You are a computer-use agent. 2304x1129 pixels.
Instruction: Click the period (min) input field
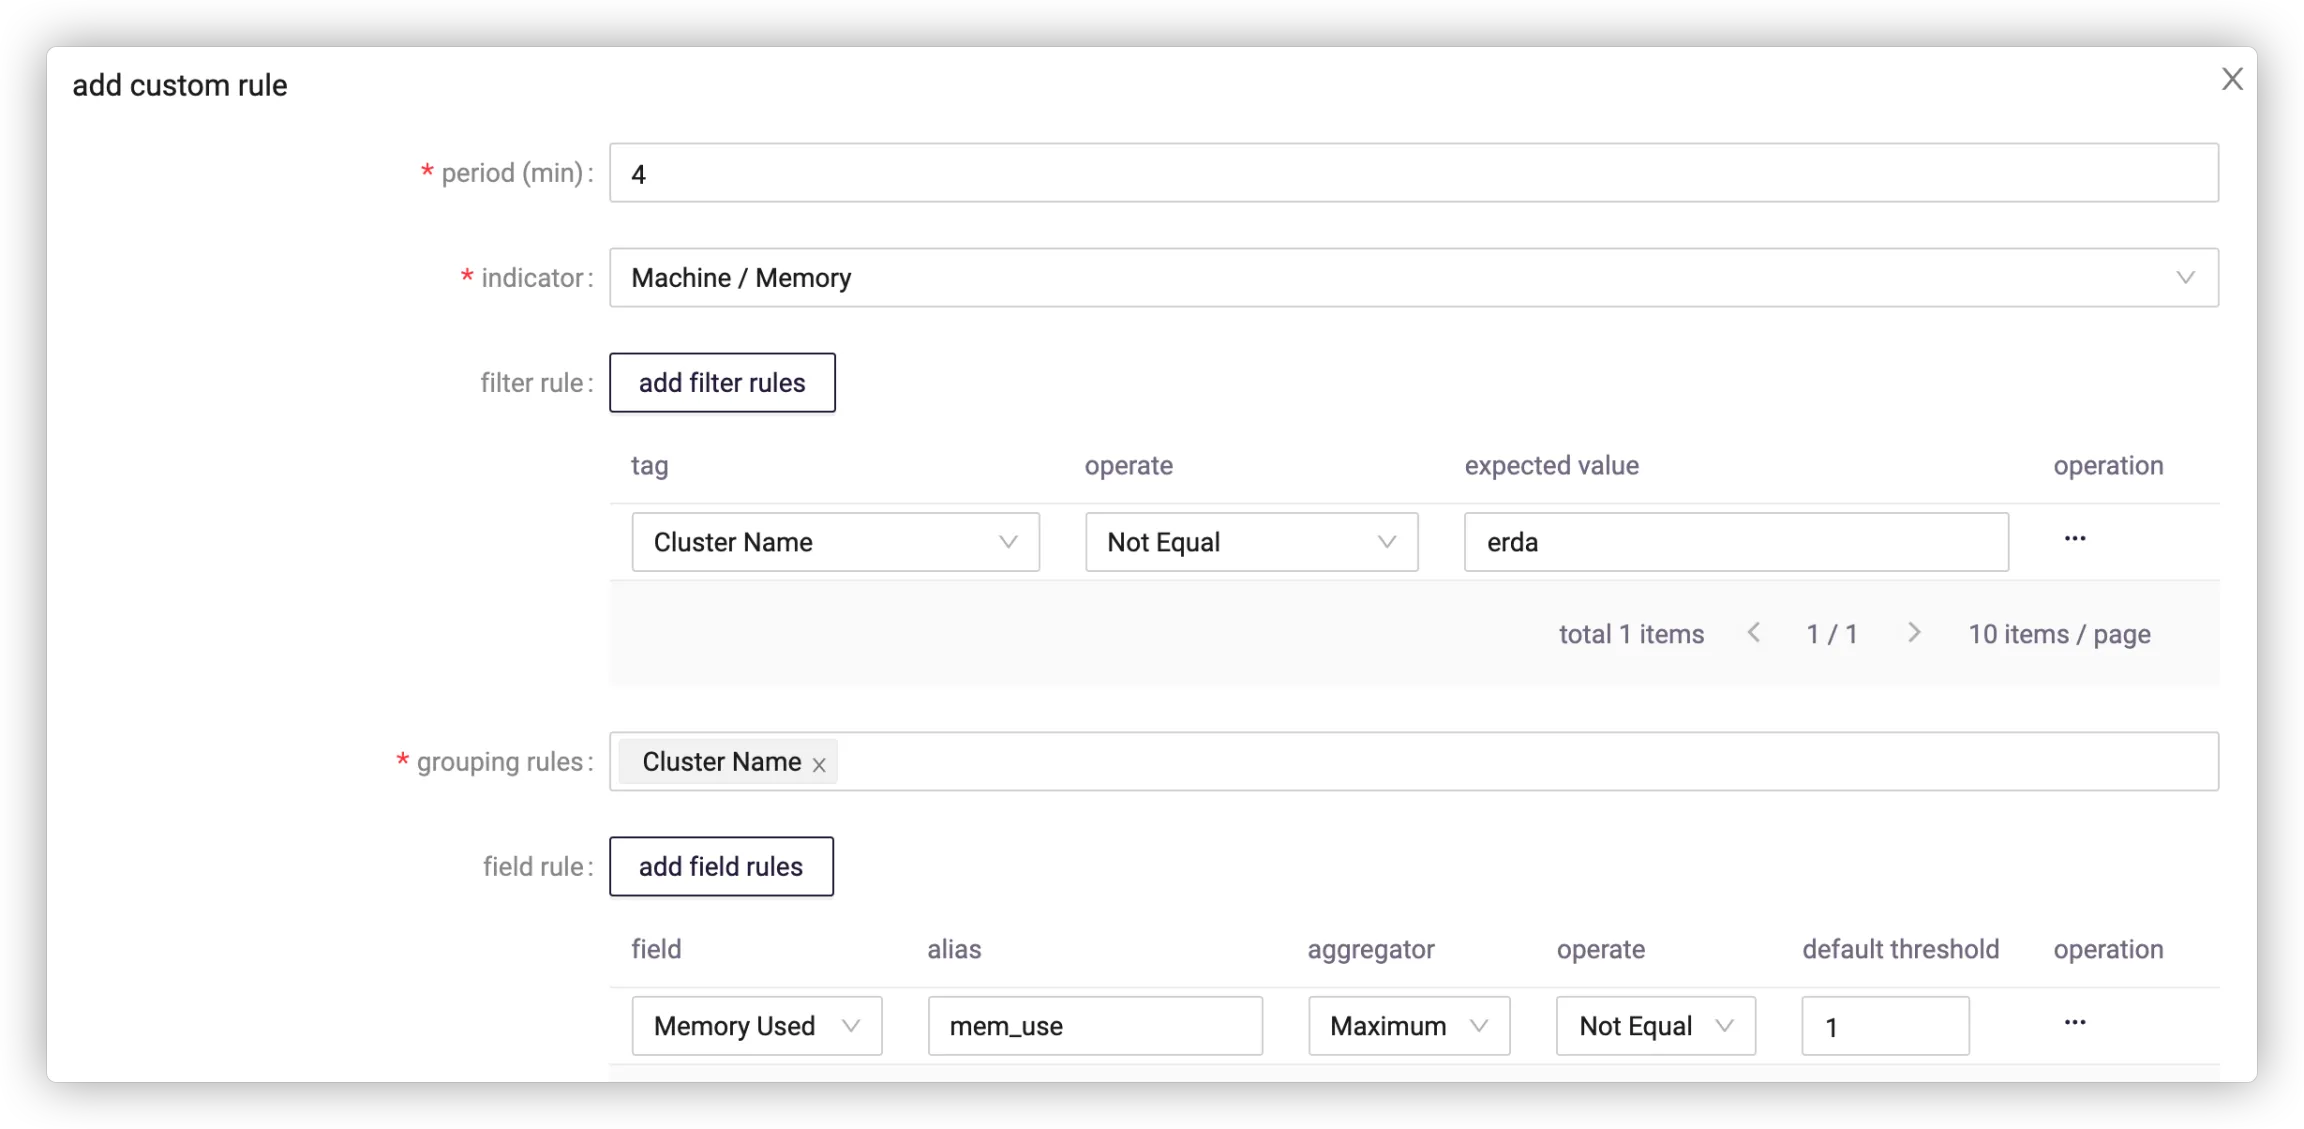[1413, 173]
